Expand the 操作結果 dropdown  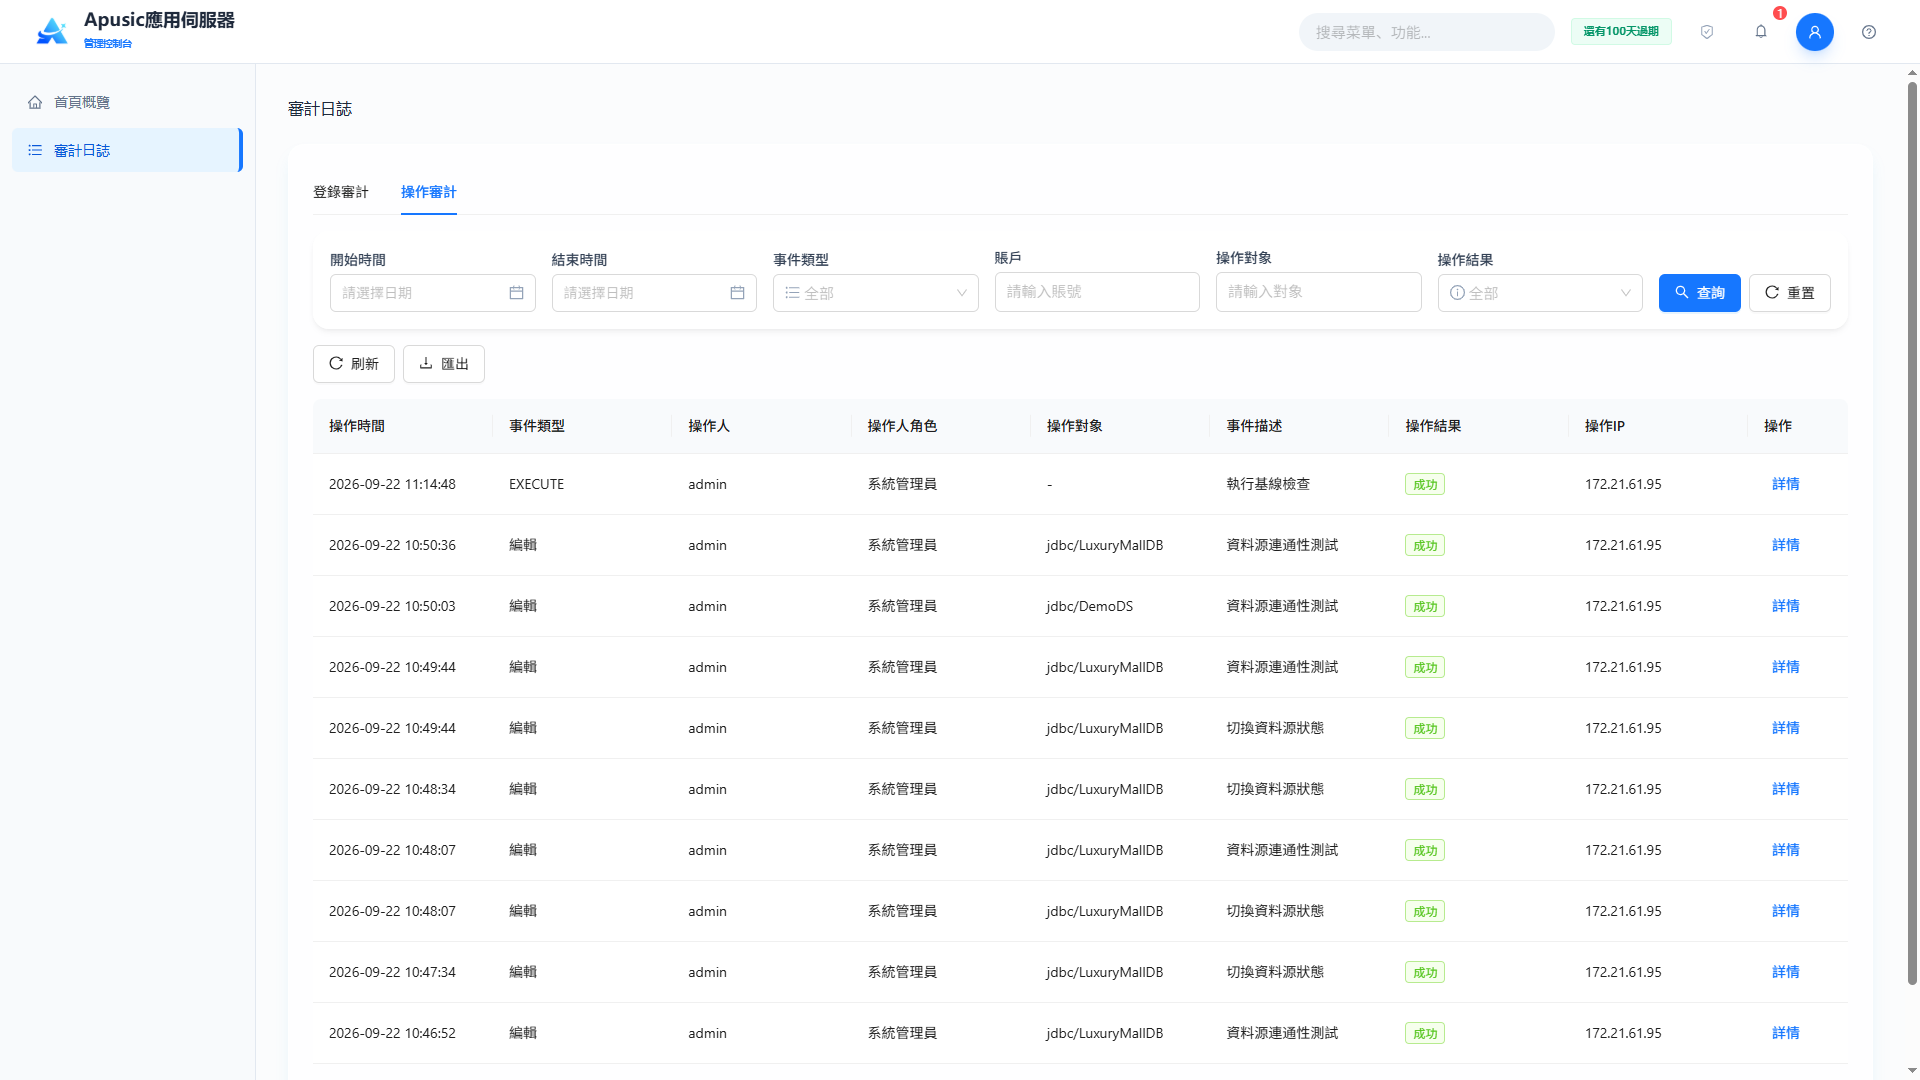pyautogui.click(x=1540, y=293)
